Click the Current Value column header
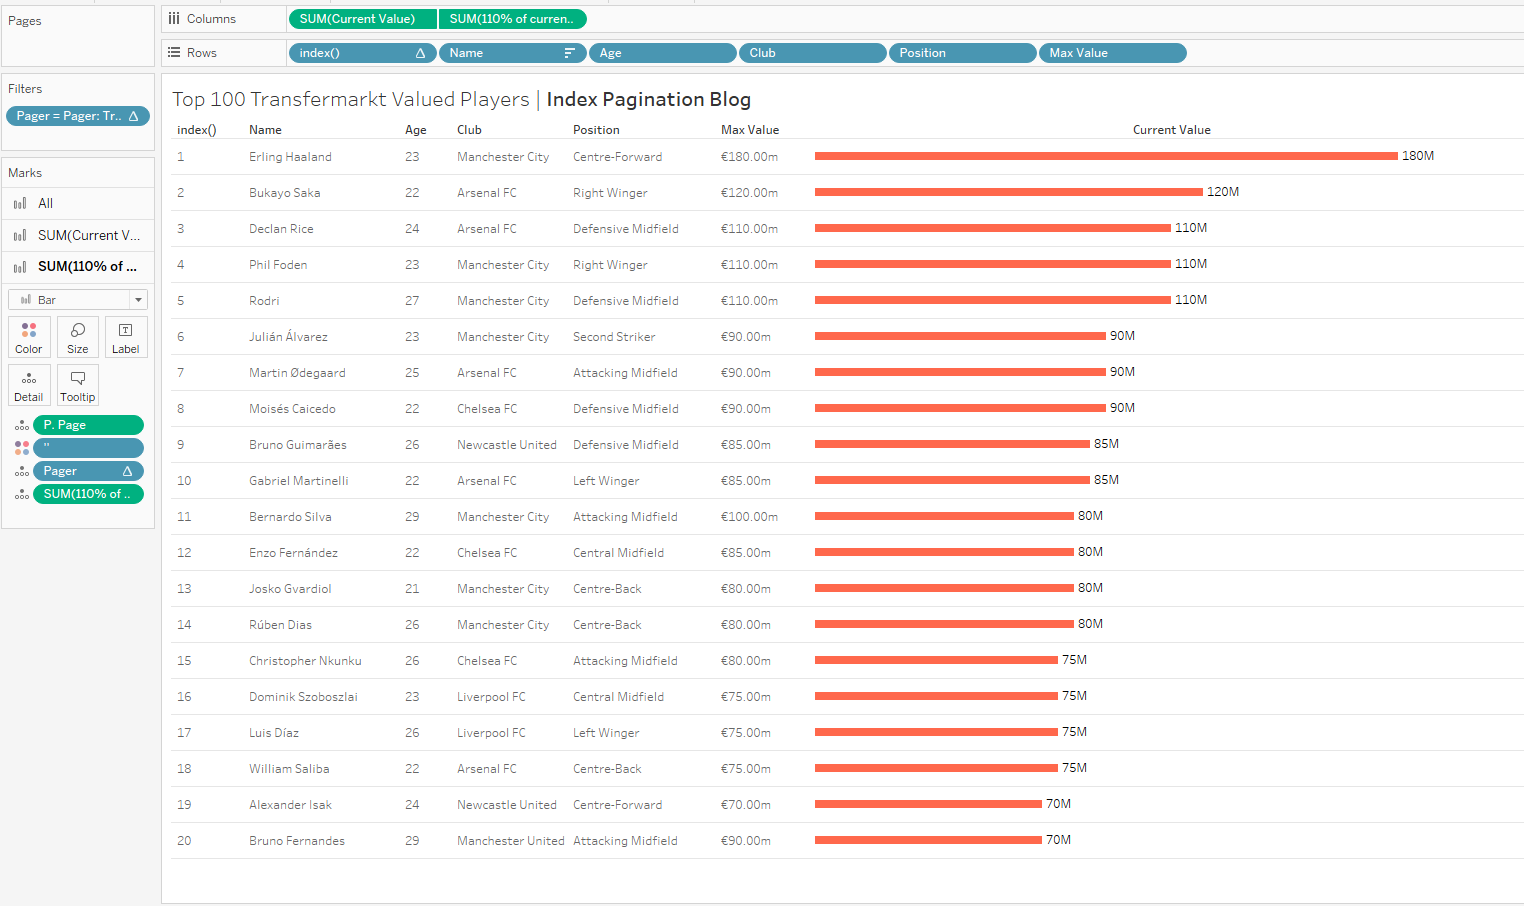The width and height of the screenshot is (1524, 906). click(1171, 130)
